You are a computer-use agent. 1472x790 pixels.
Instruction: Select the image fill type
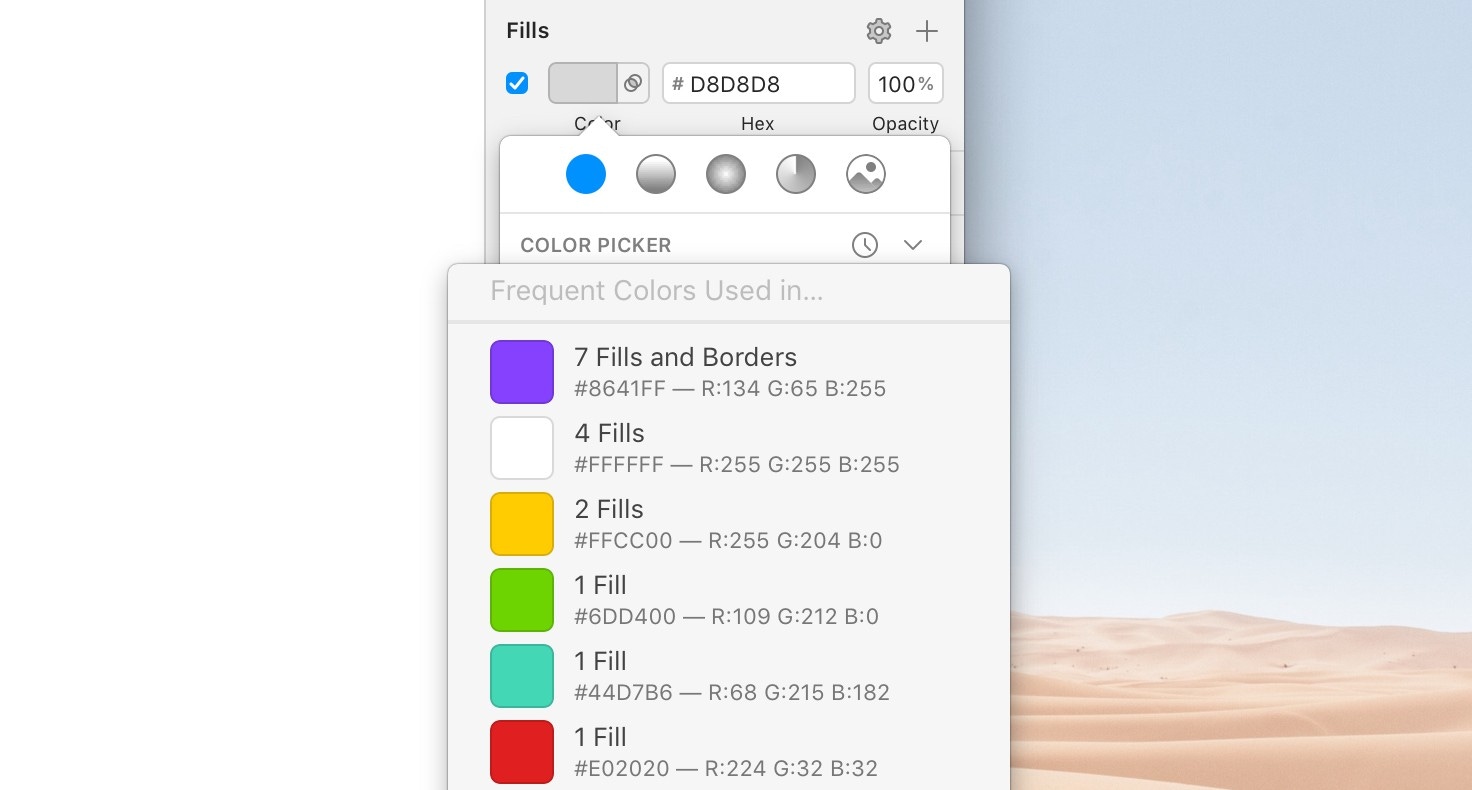click(x=866, y=174)
